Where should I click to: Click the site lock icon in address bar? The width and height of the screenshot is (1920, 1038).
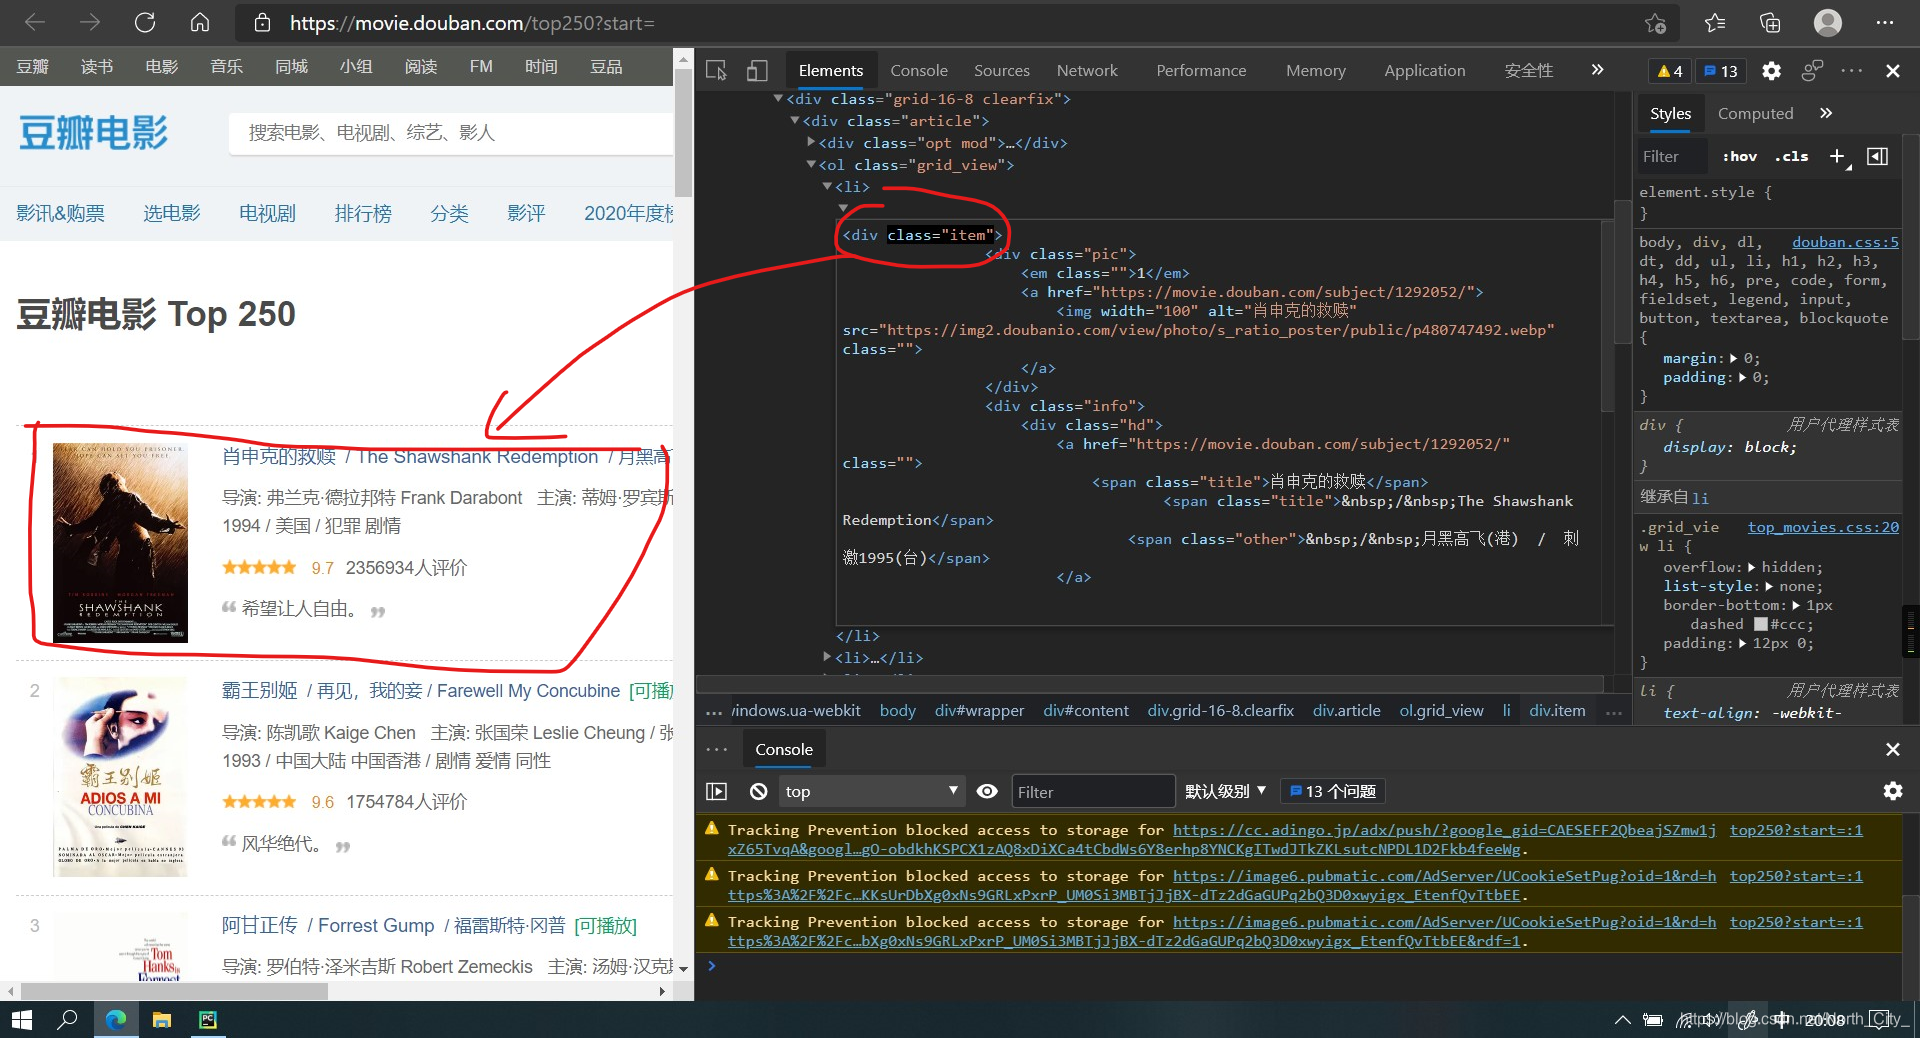point(262,22)
